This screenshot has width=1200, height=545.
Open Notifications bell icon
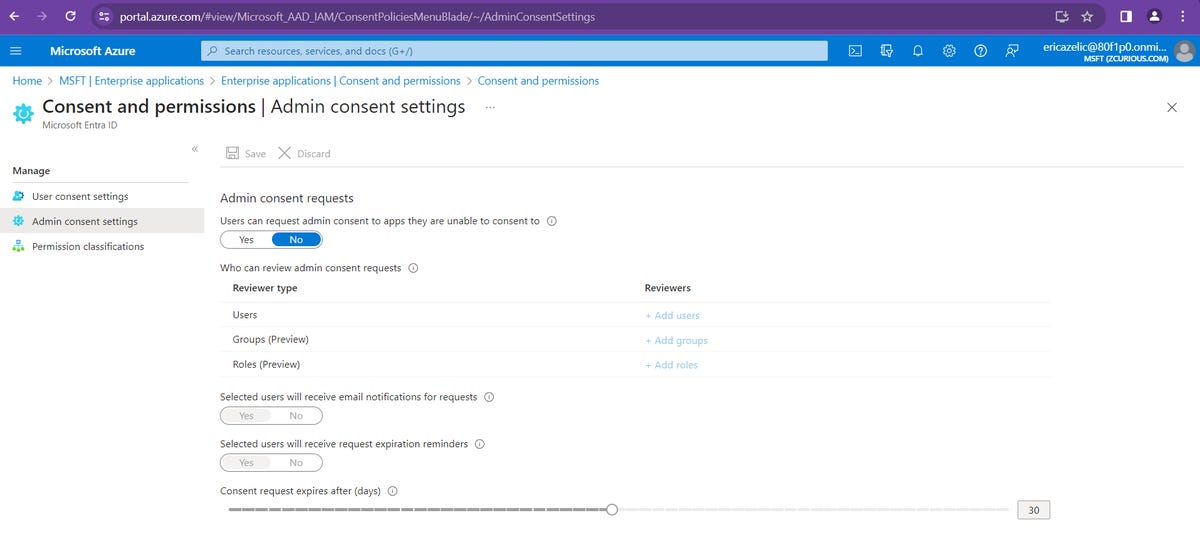[917, 51]
